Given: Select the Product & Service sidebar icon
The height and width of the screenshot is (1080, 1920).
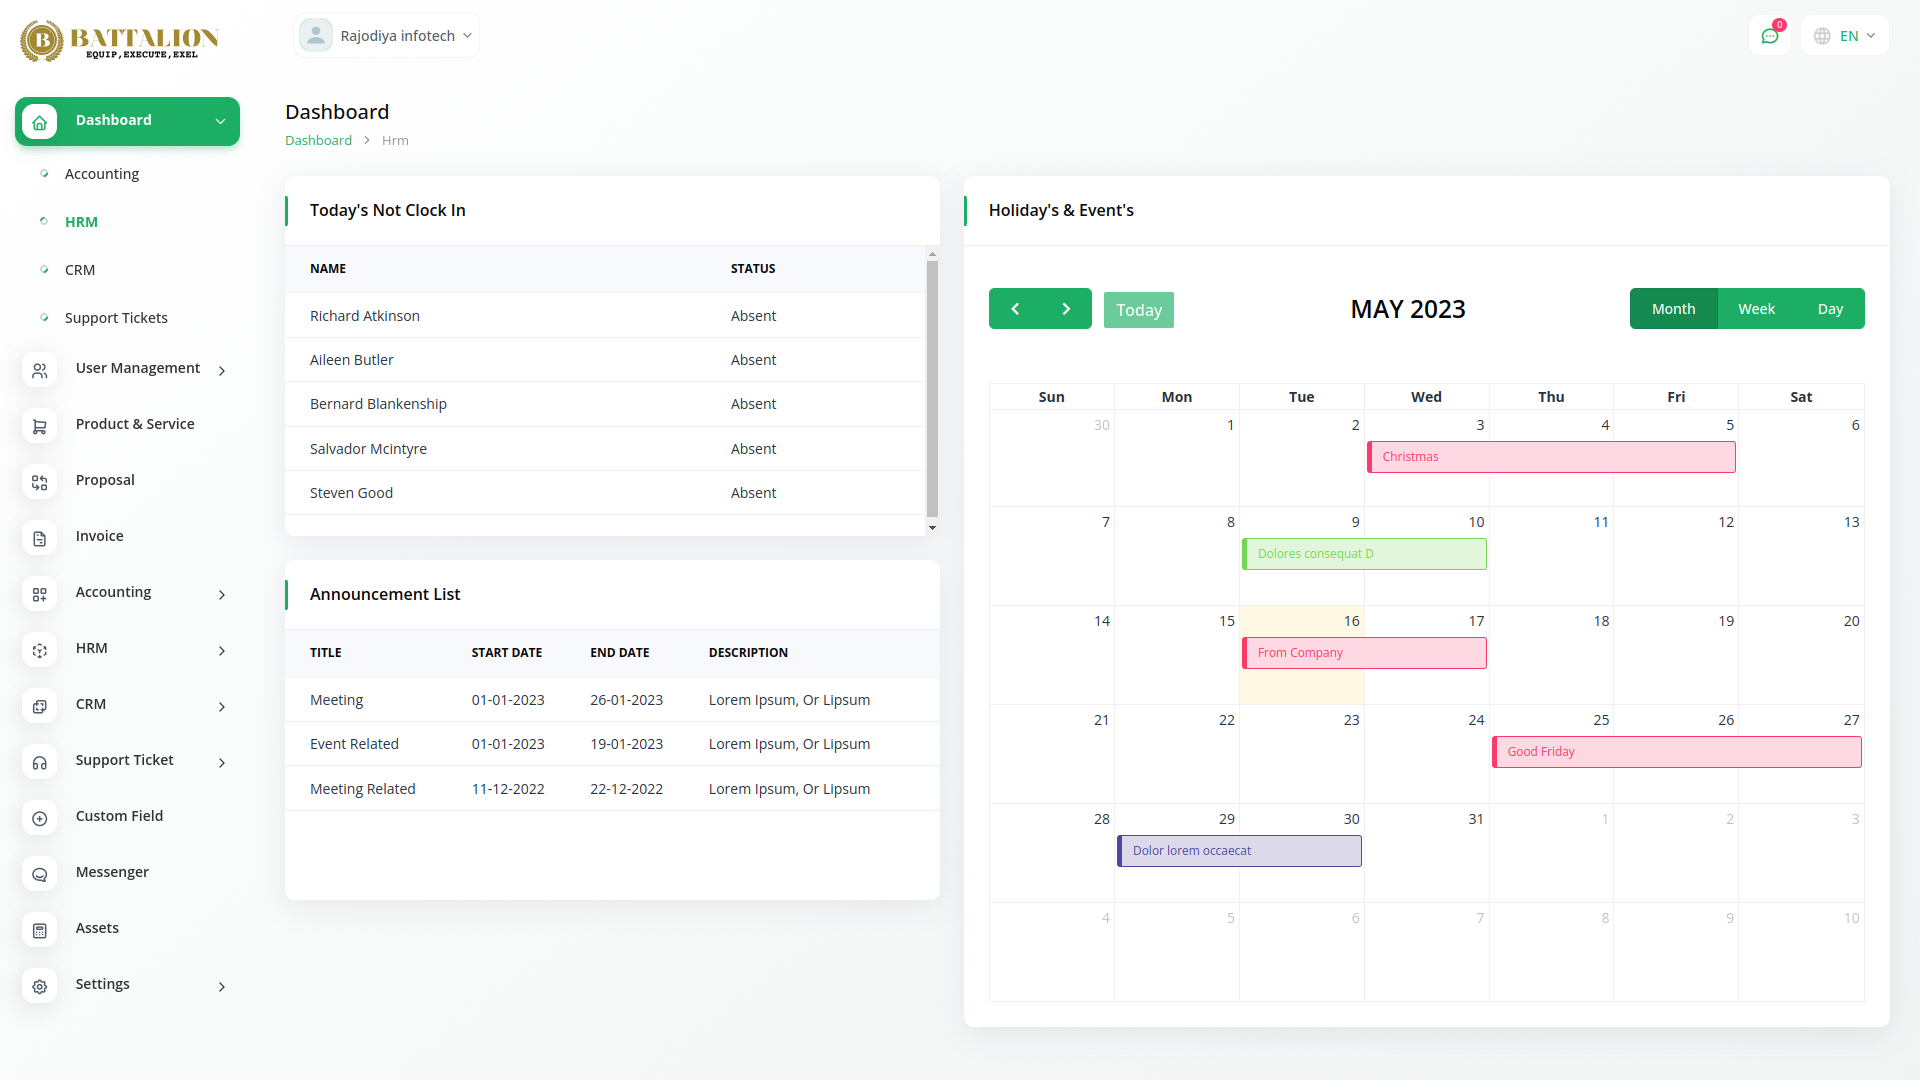Looking at the screenshot, I should tap(39, 426).
